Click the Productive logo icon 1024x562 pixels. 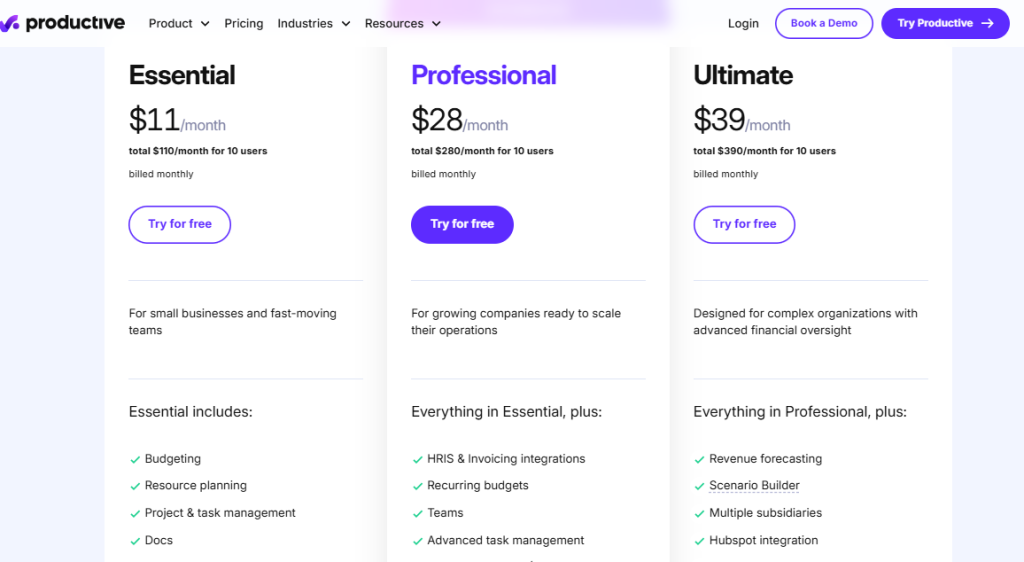point(9,23)
